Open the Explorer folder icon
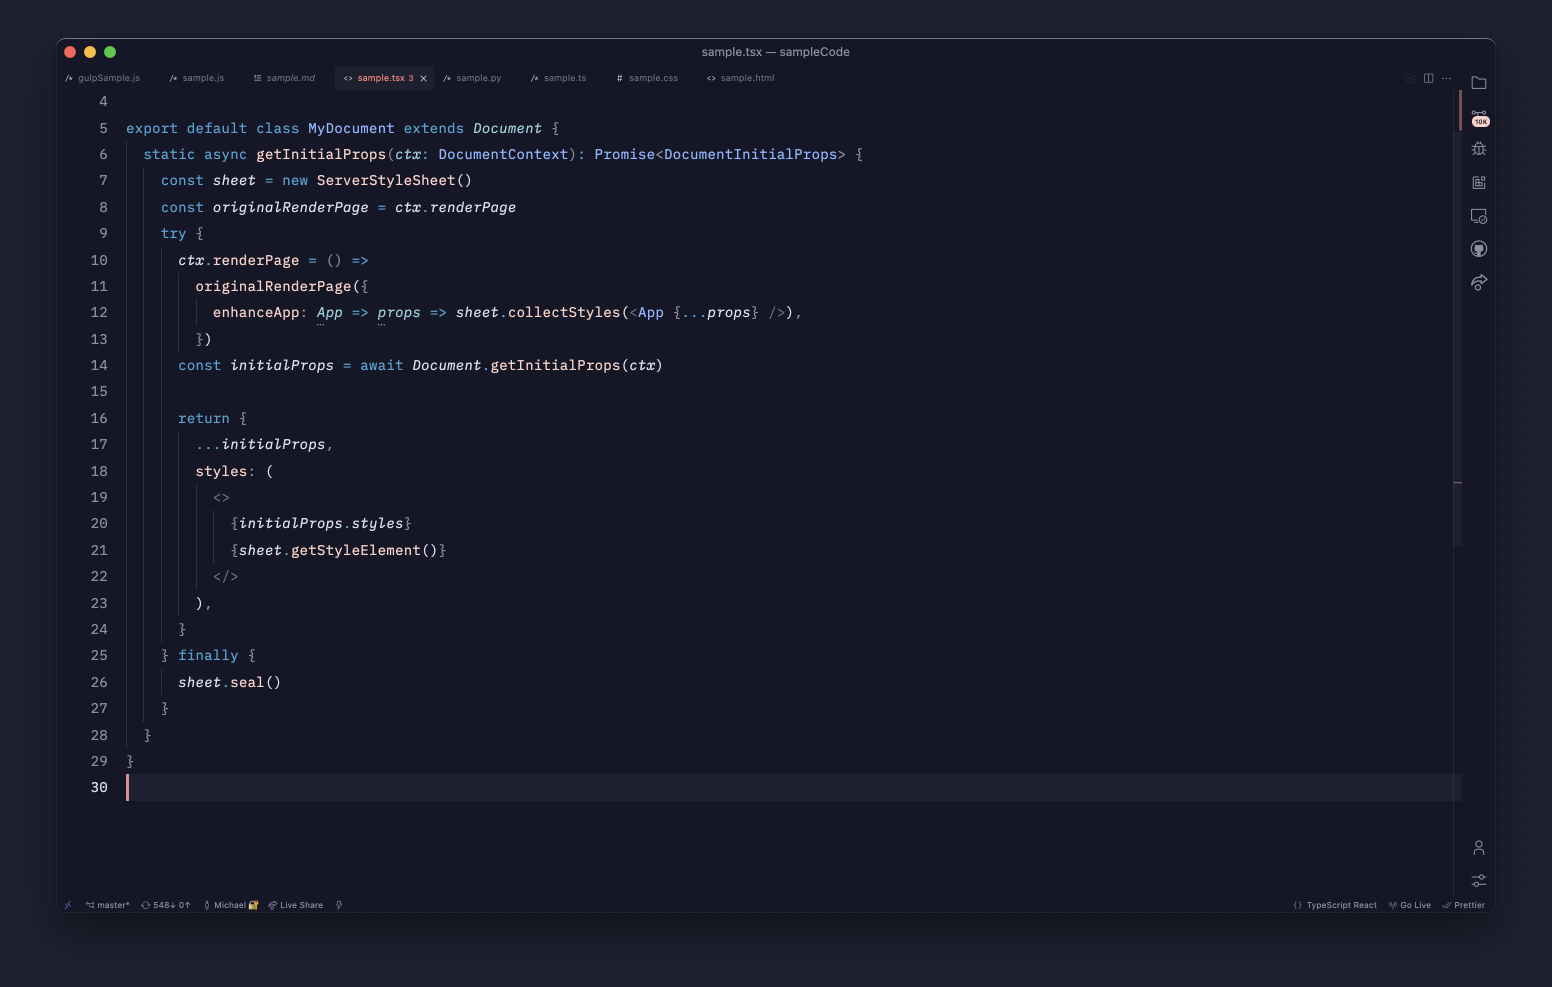Image resolution: width=1552 pixels, height=987 pixels. coord(1479,83)
